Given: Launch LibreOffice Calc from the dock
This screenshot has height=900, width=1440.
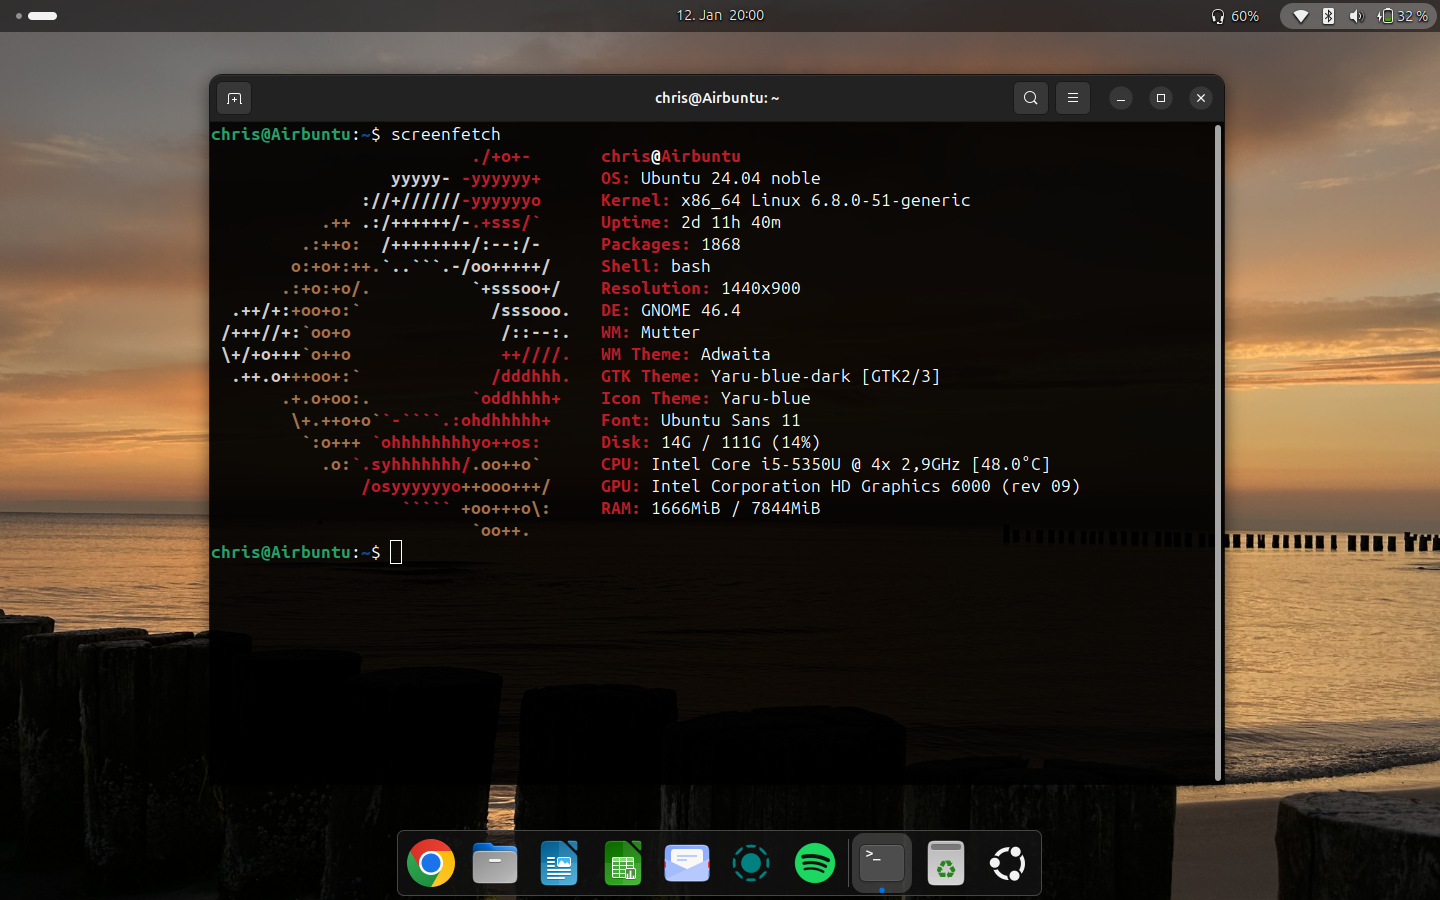Looking at the screenshot, I should click(623, 863).
